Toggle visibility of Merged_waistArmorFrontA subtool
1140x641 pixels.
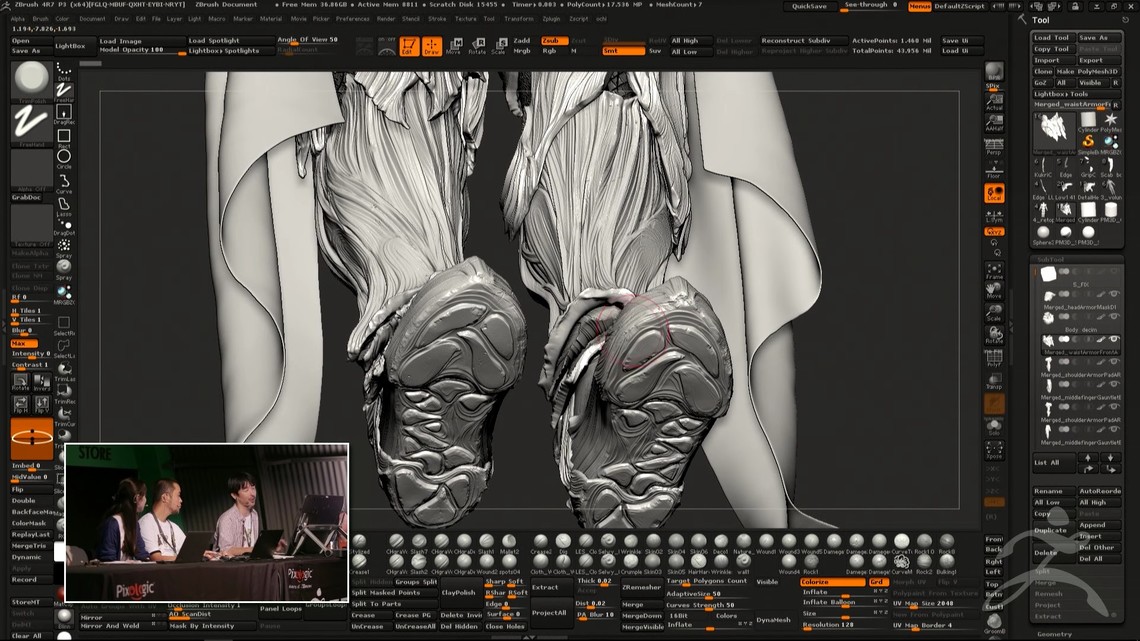(x=1114, y=339)
